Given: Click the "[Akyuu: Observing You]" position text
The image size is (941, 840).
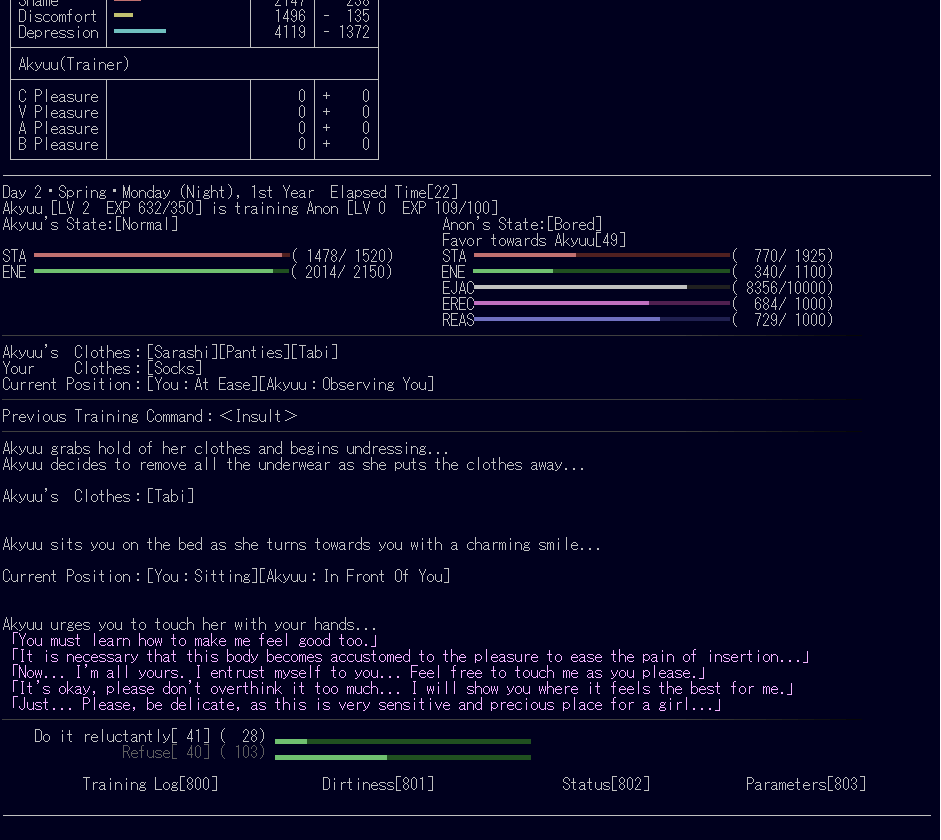Looking at the screenshot, I should click(x=346, y=385).
